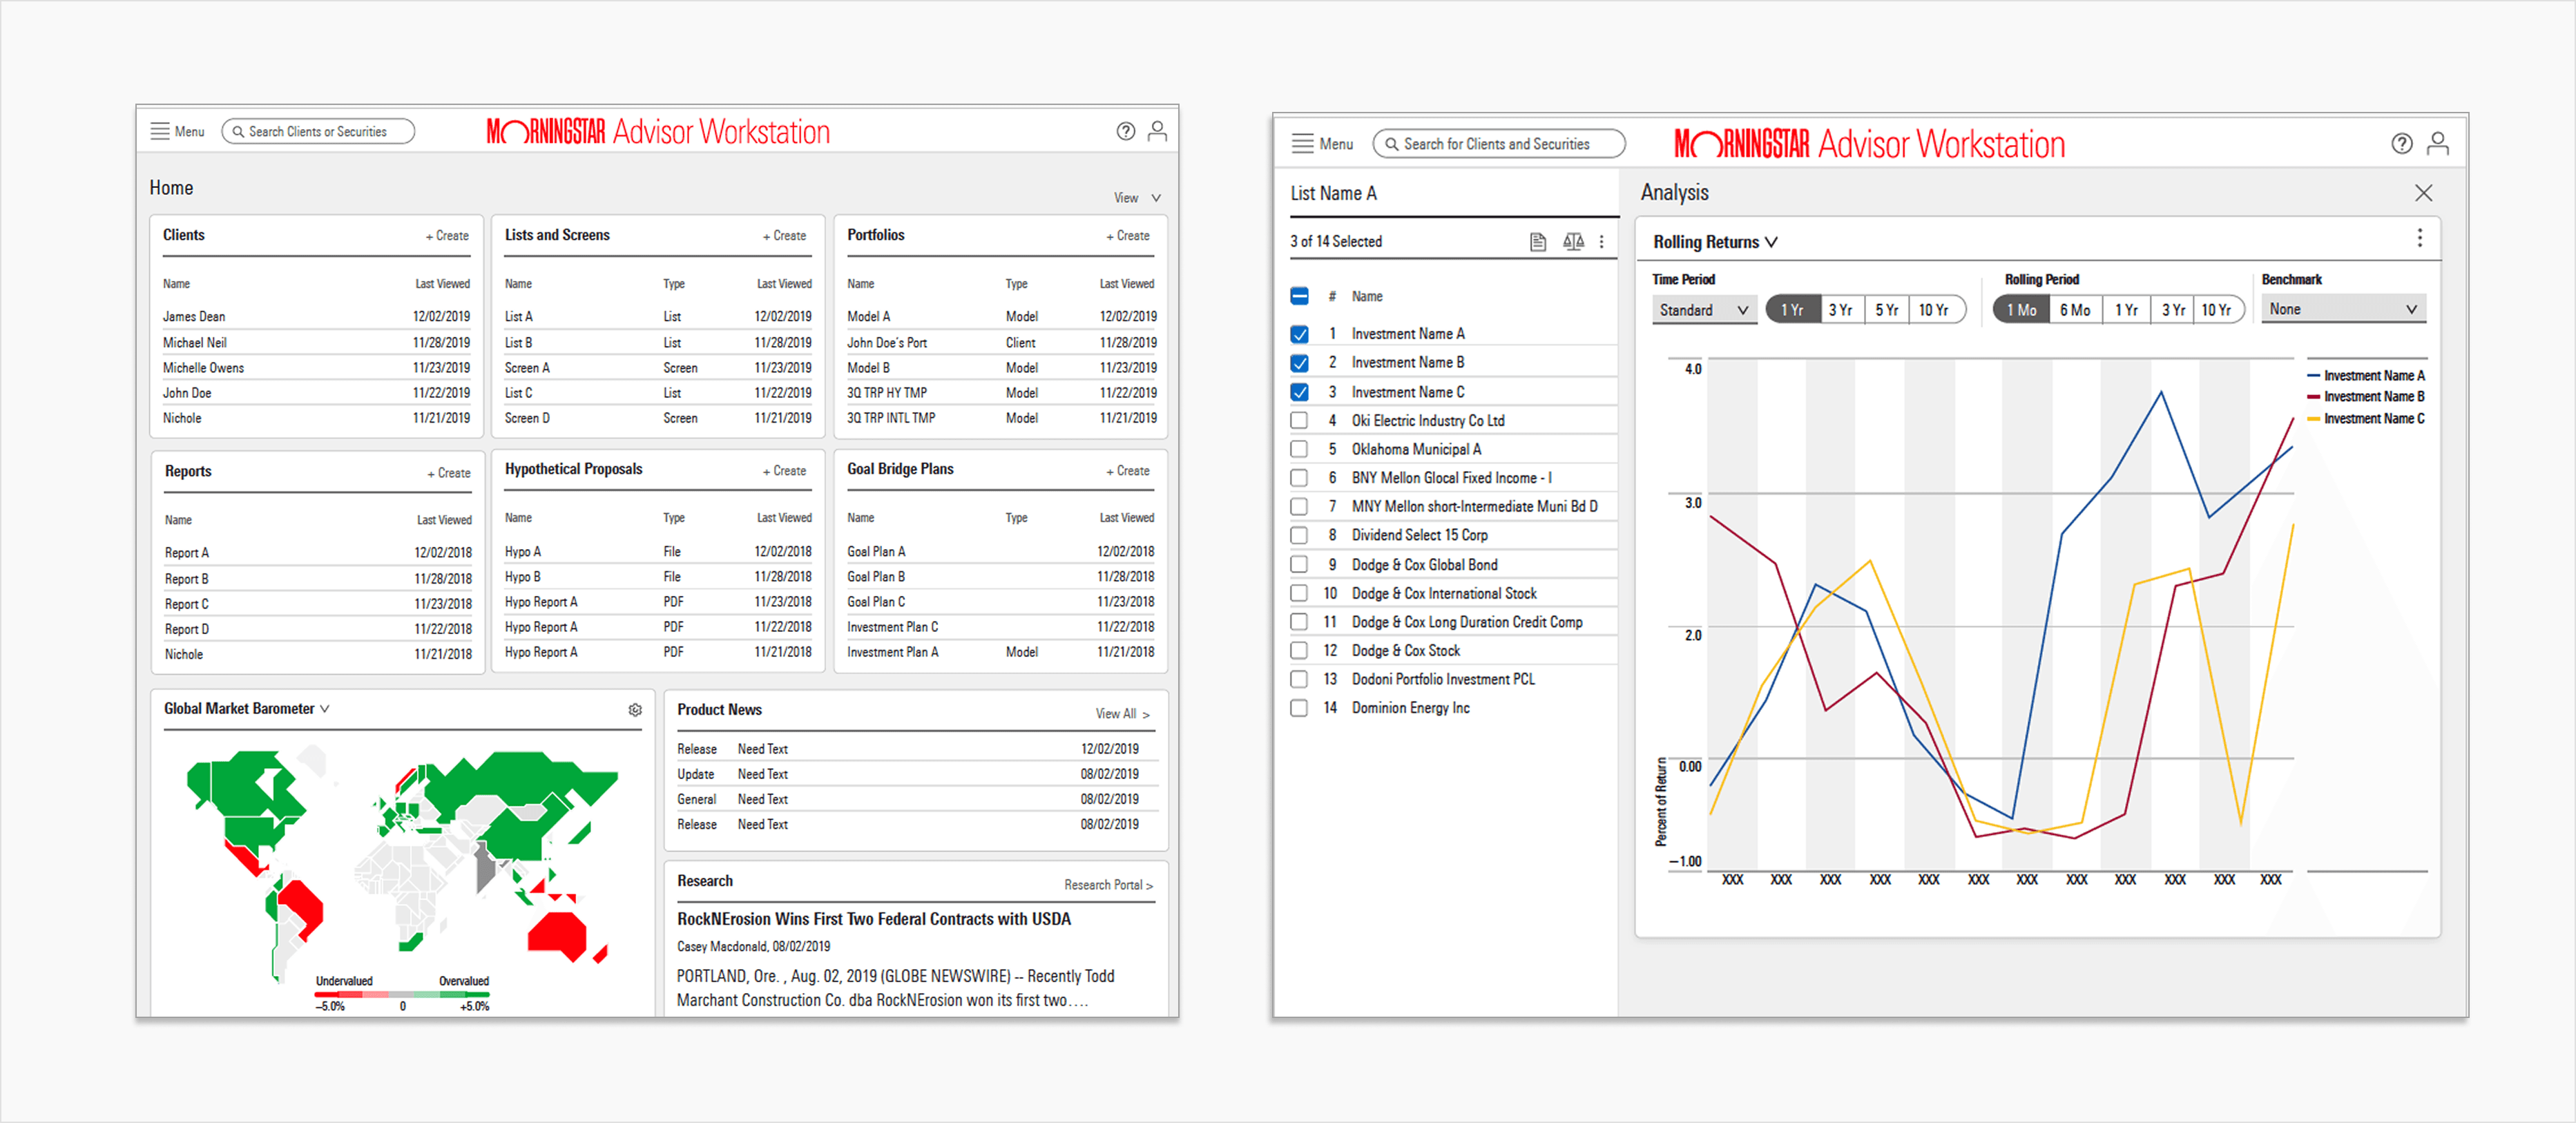Screen dimensions: 2576x1123
Task: Open the Rolling Returns panel three-dot menu
Action: (2419, 238)
